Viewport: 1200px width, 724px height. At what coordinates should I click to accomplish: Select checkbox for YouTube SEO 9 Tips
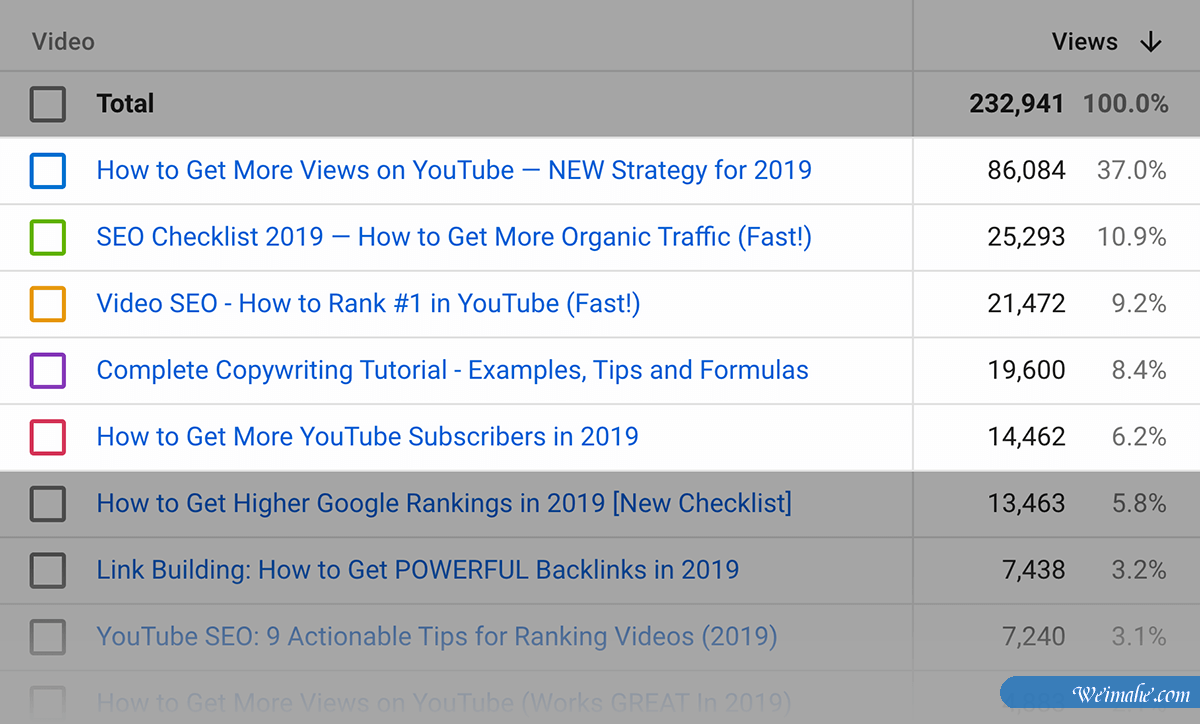click(48, 636)
